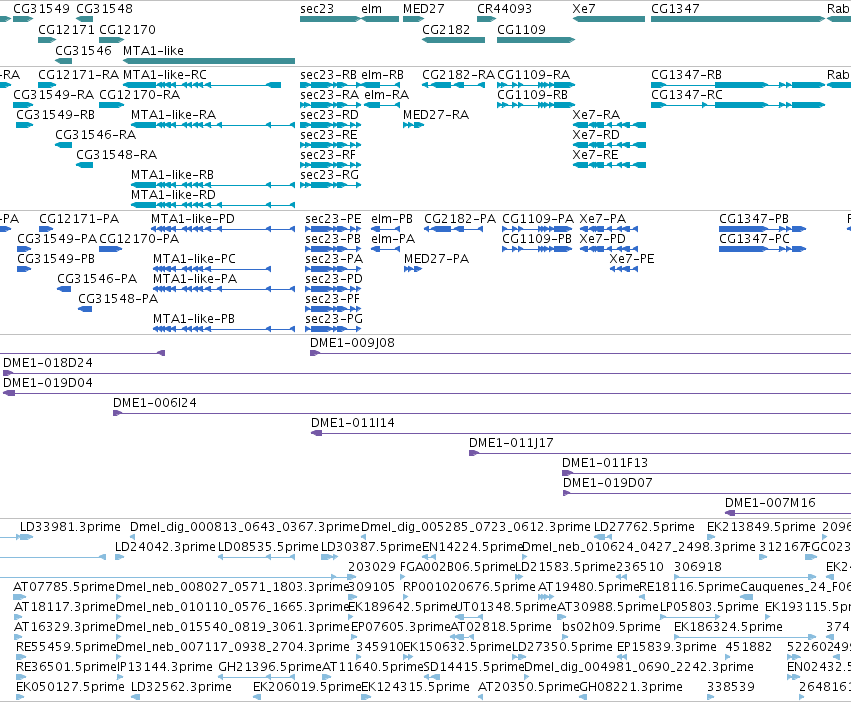Click BAC clone DME1-019D07
The width and height of the screenshot is (851, 702).
tap(707, 494)
